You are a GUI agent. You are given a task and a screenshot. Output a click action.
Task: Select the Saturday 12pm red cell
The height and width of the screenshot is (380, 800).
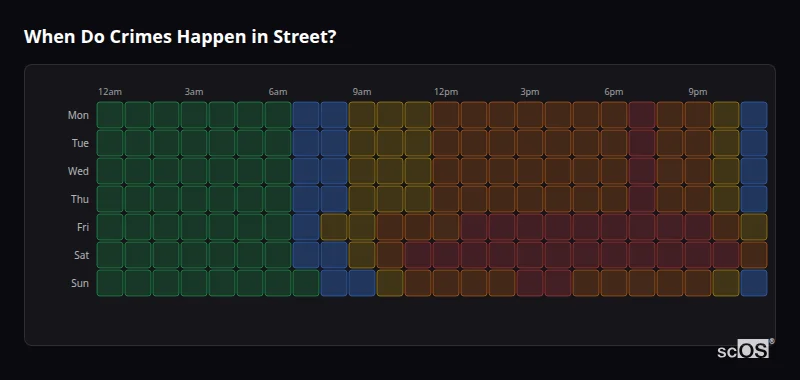tap(446, 255)
